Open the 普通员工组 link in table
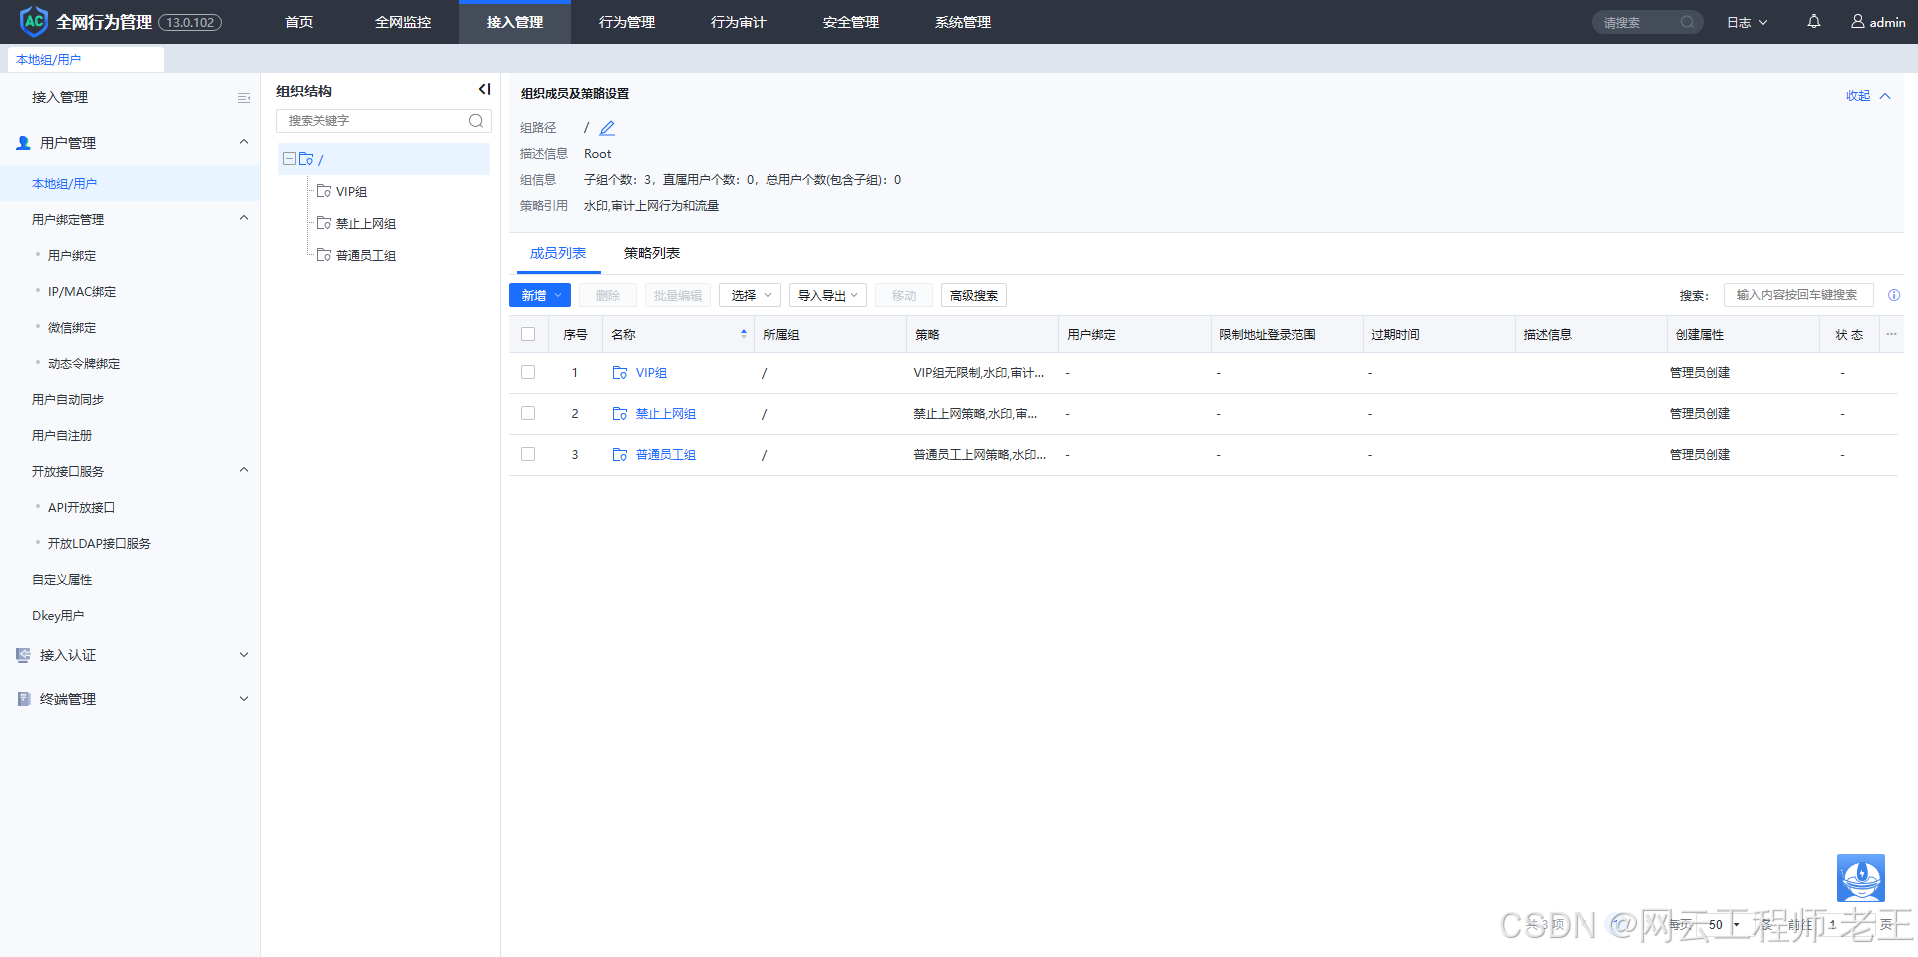The width and height of the screenshot is (1918, 957). click(x=666, y=454)
